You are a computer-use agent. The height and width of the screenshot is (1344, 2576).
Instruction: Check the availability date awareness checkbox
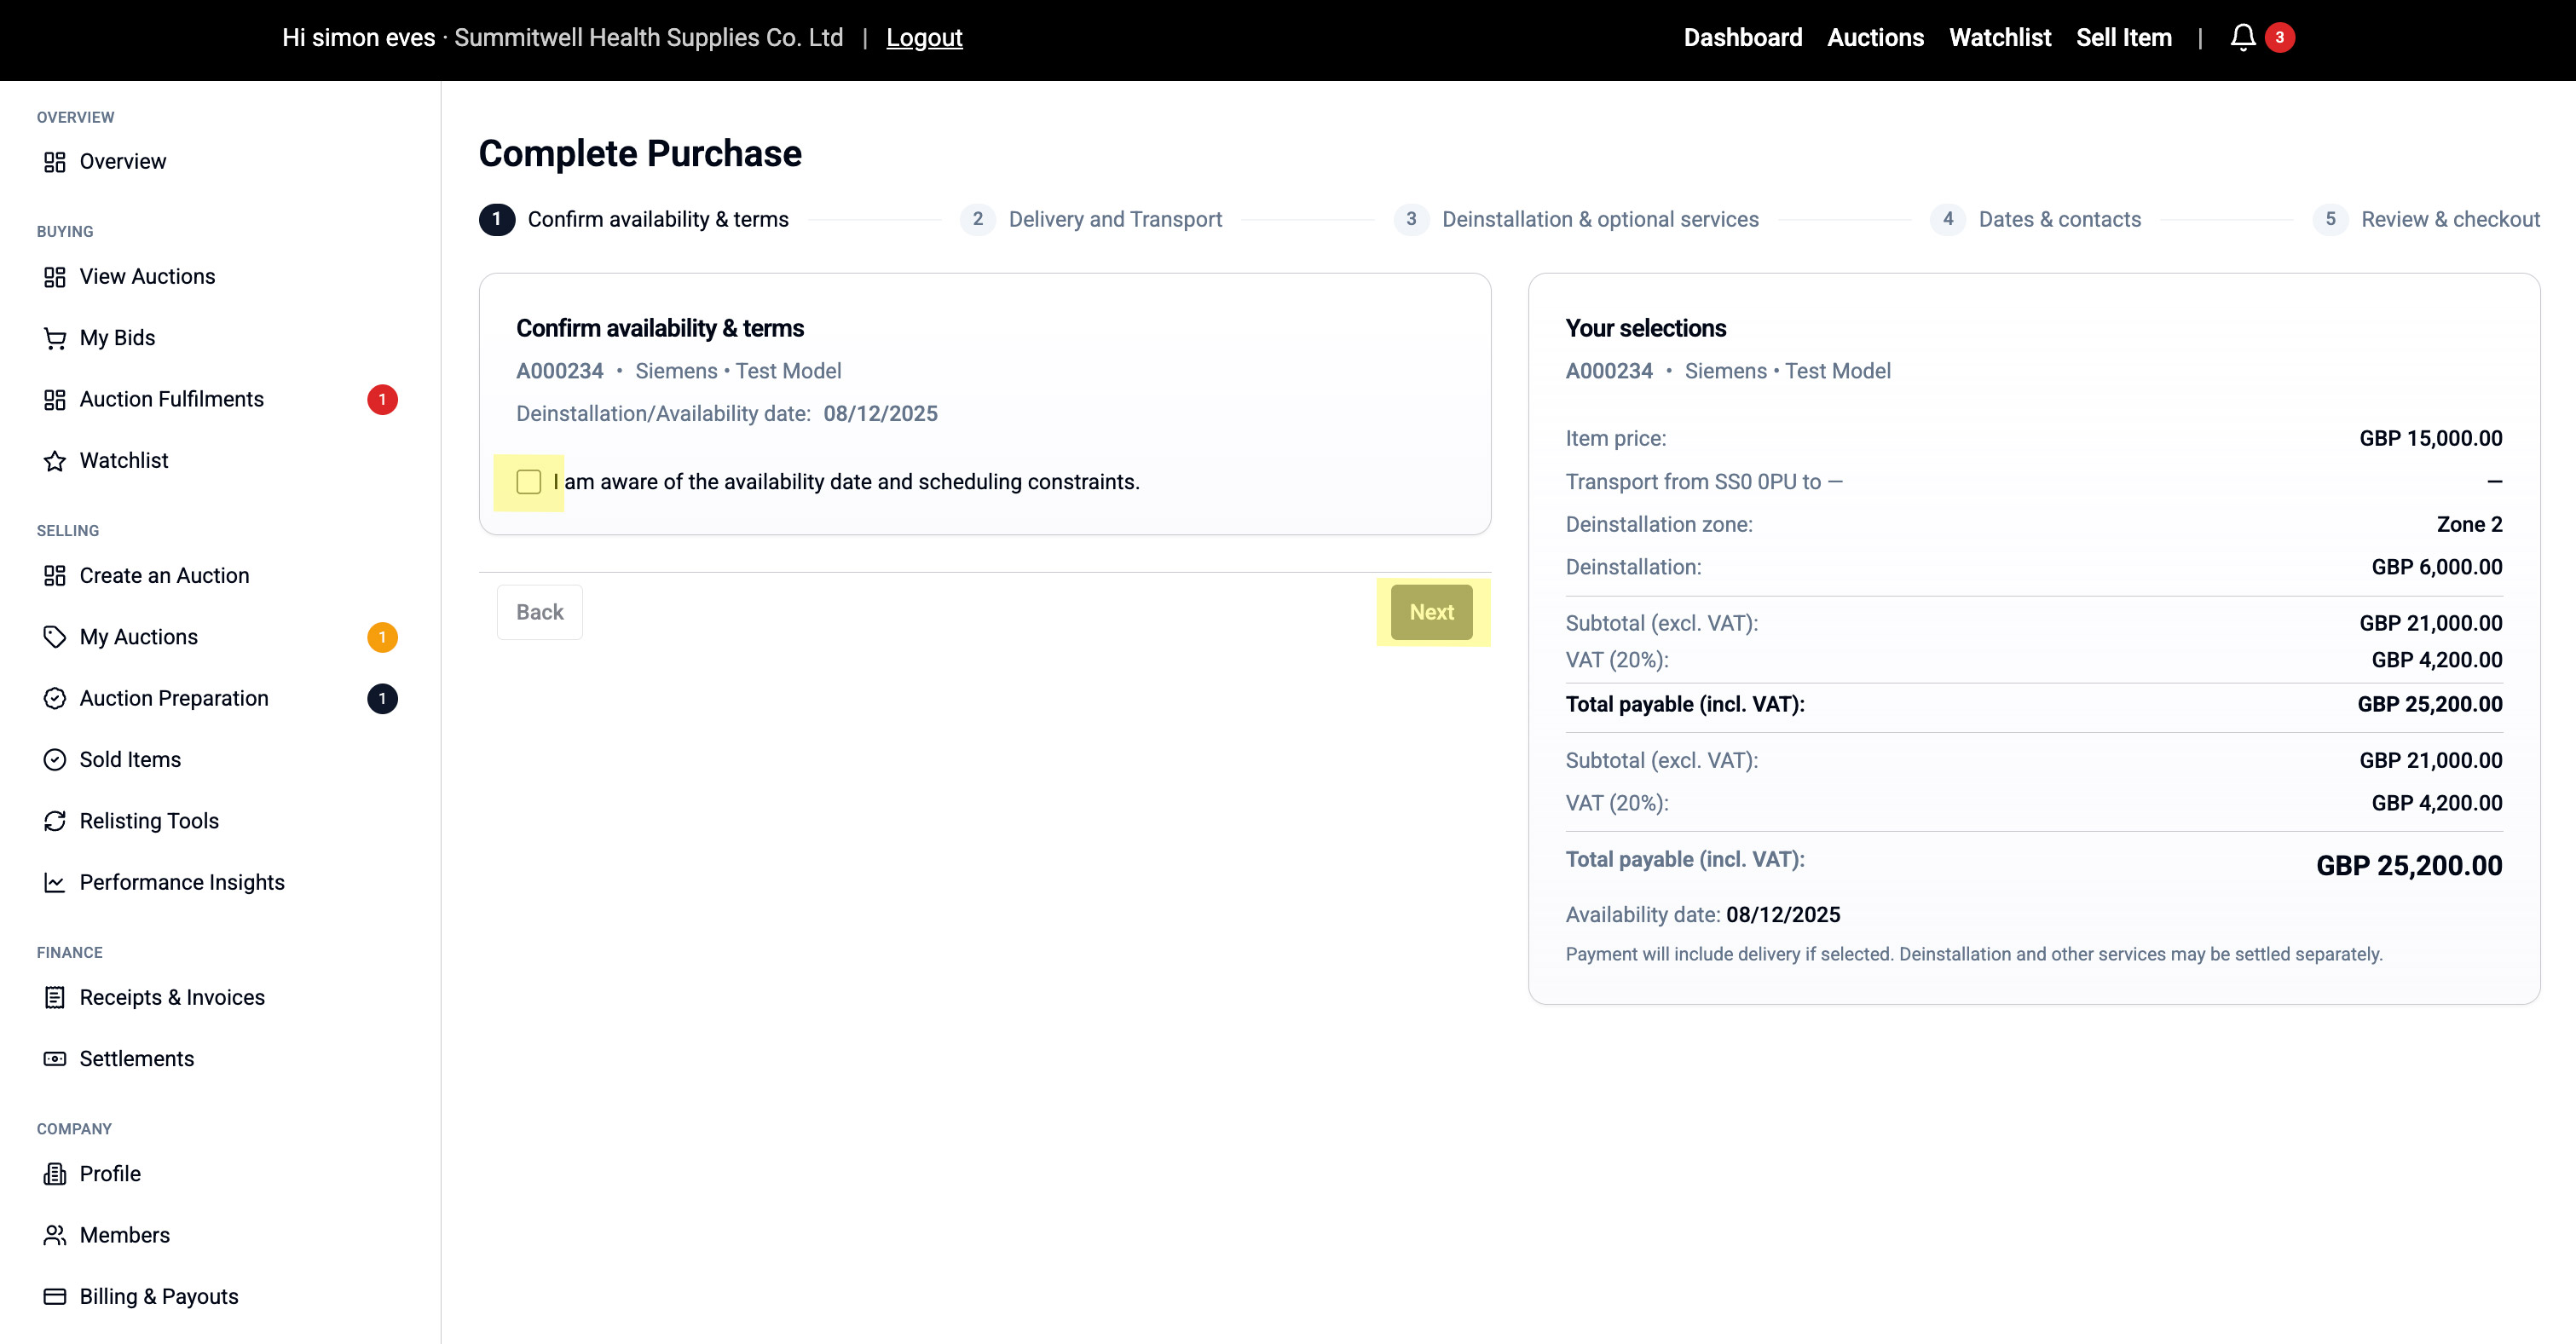529,482
